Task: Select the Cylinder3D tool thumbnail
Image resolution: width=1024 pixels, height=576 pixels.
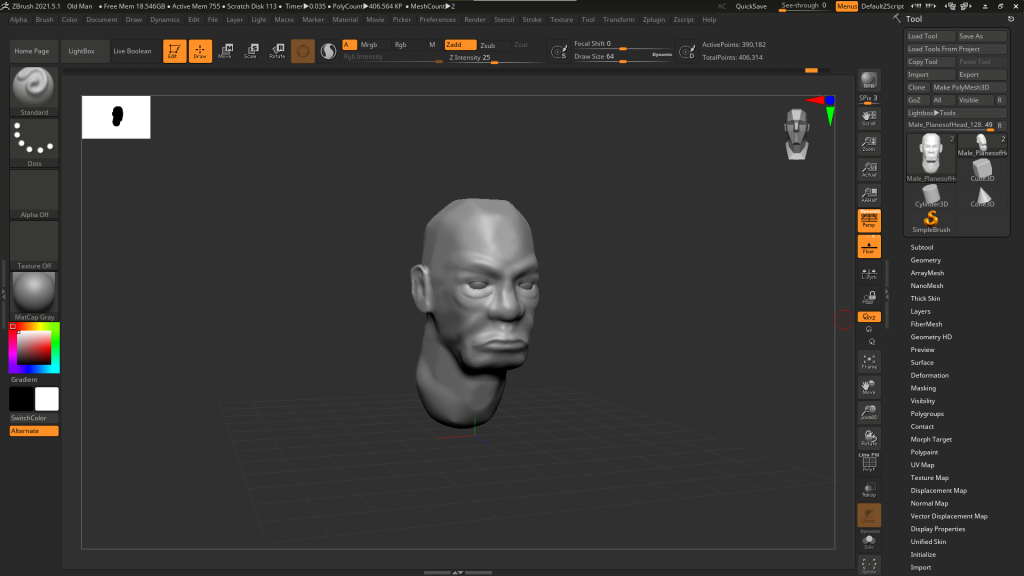Action: [931, 193]
